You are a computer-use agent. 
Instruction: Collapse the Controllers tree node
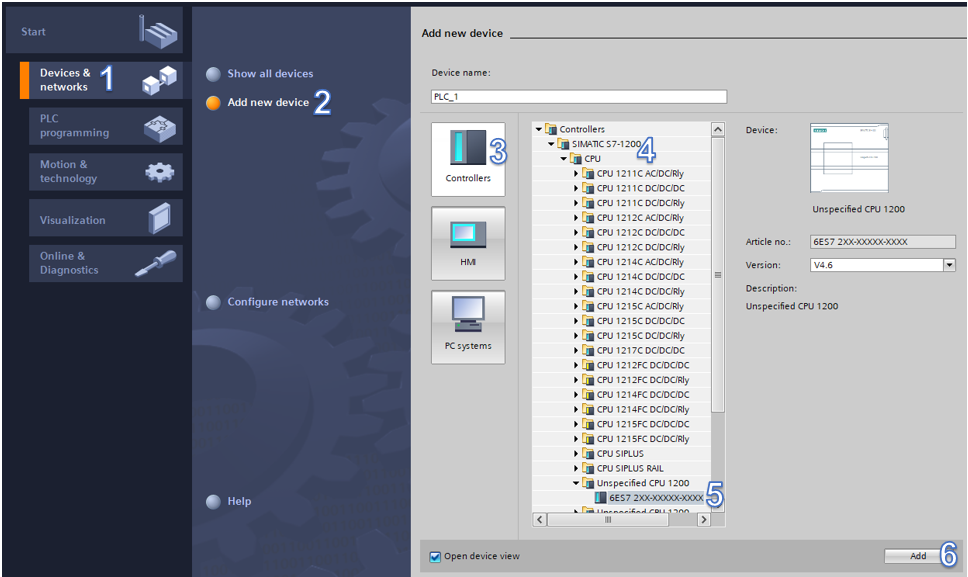click(538, 129)
